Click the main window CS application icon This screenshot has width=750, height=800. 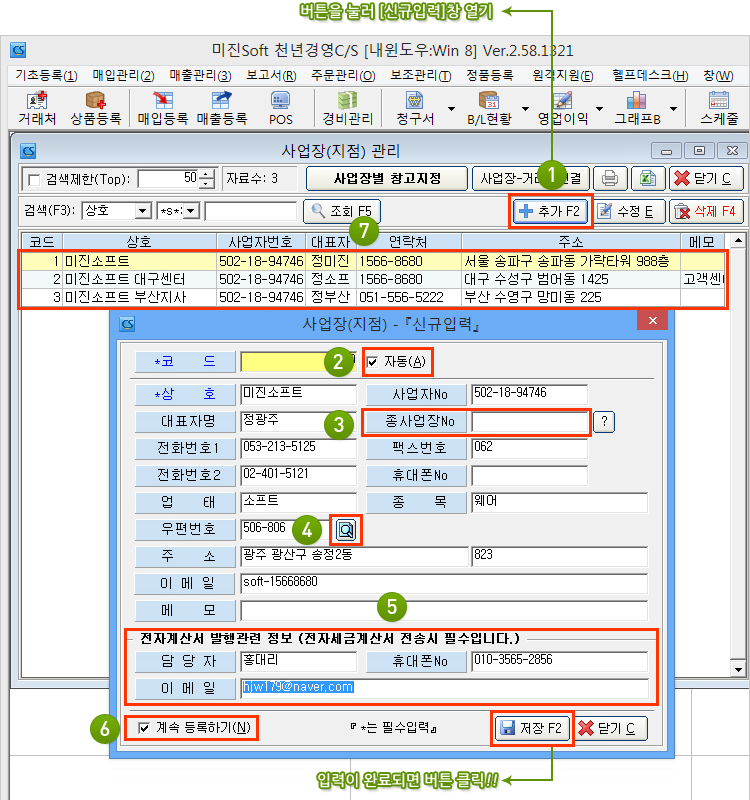tap(18, 50)
